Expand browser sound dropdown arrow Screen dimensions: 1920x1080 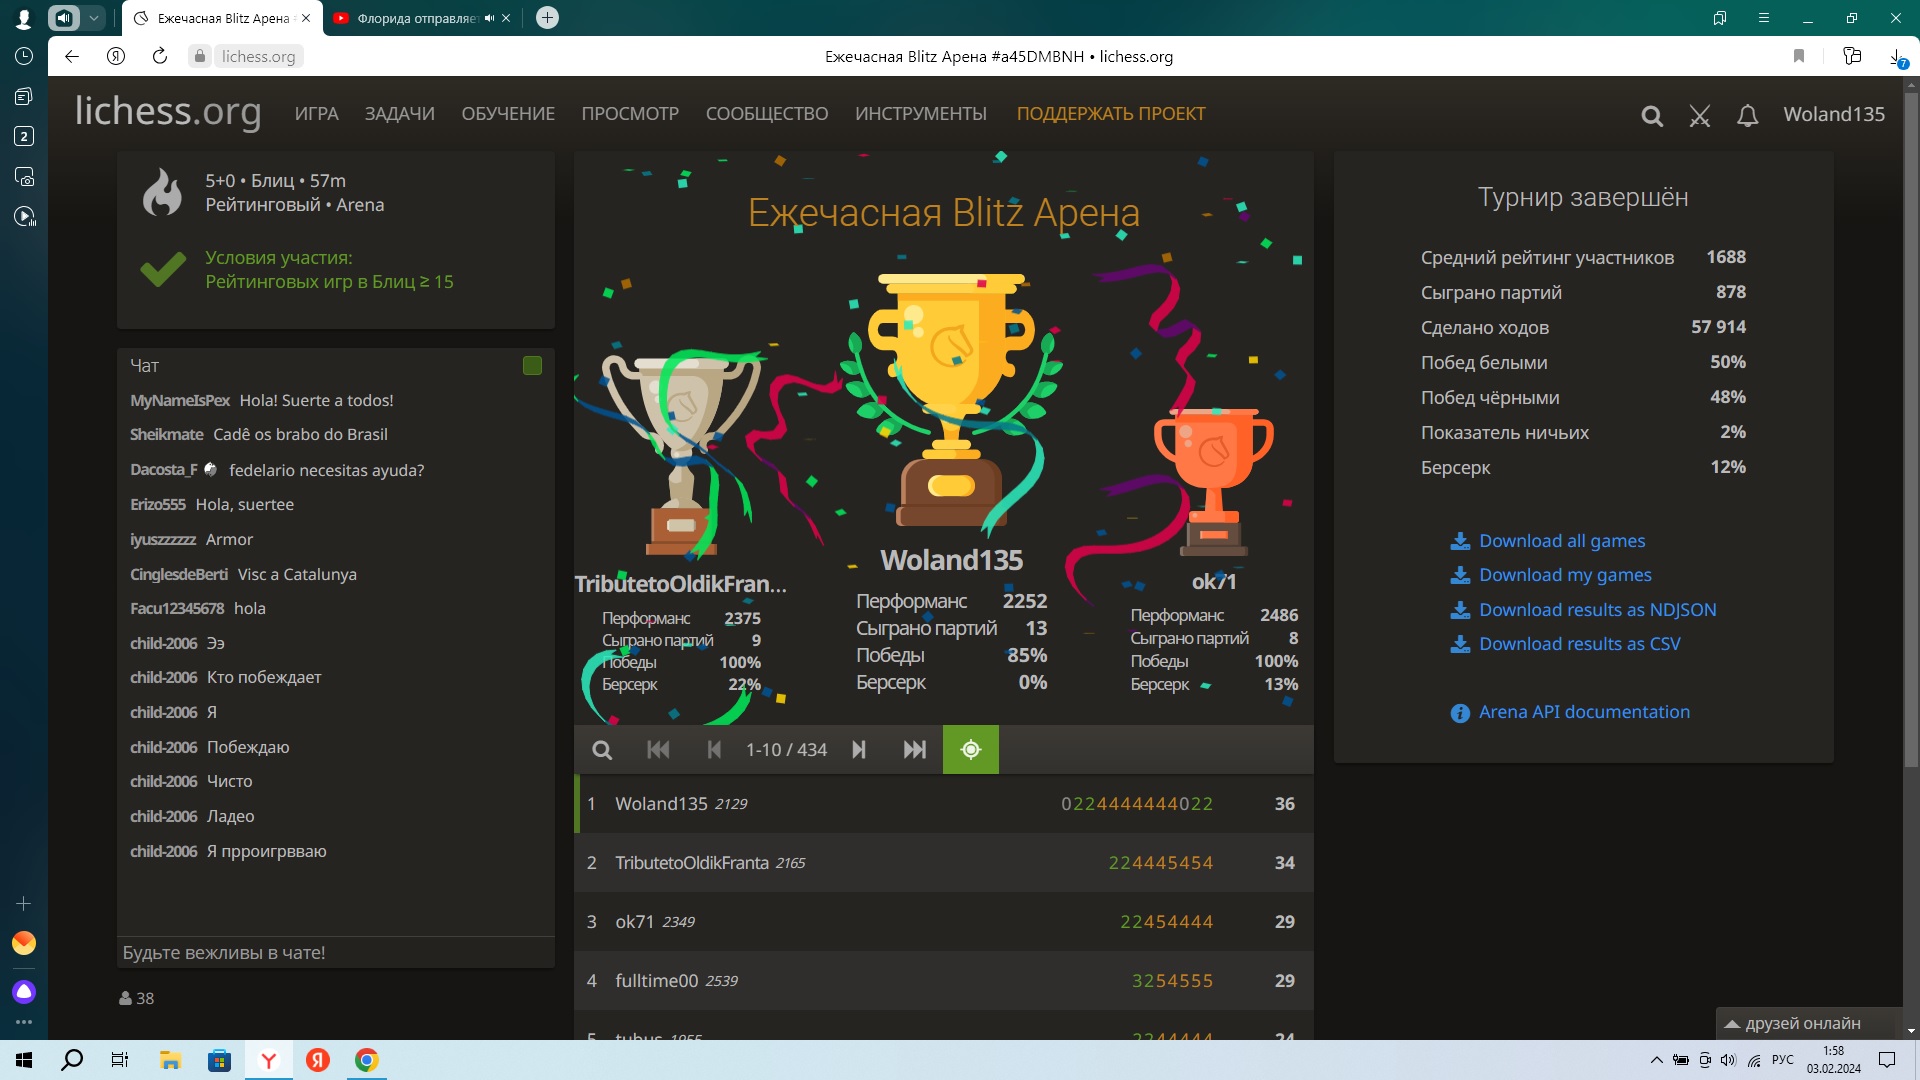pos(93,18)
